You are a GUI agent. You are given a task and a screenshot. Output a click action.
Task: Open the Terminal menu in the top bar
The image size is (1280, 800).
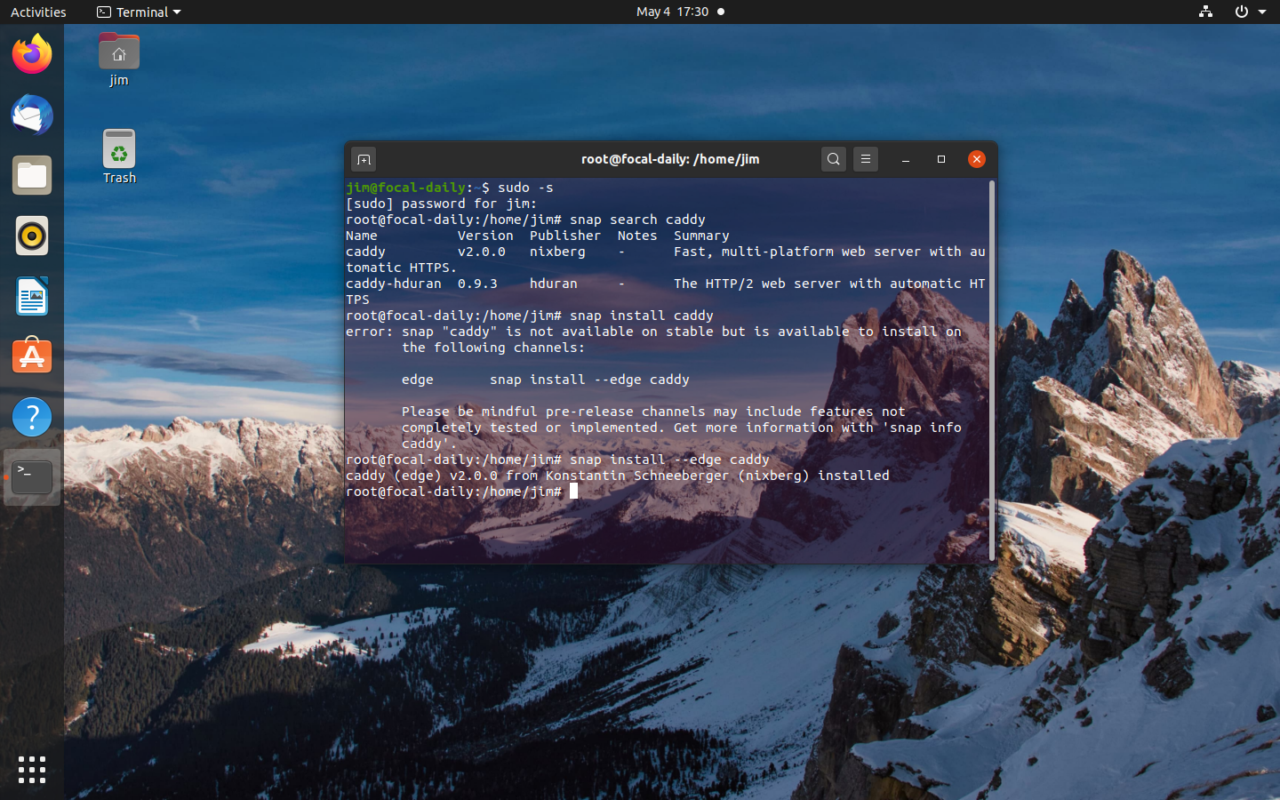pyautogui.click(x=137, y=11)
